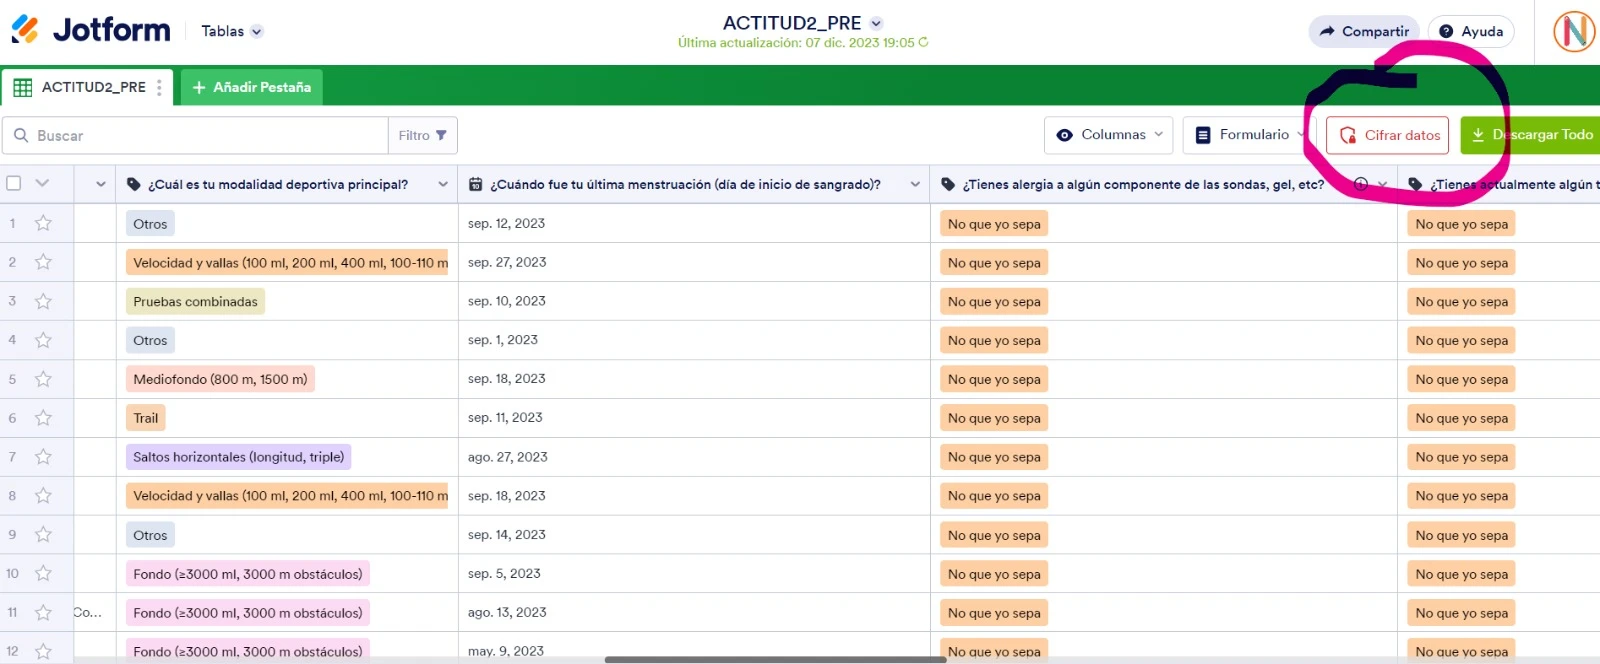
Task: Click alergia cell No que yo sepa row 5
Action: coord(994,380)
